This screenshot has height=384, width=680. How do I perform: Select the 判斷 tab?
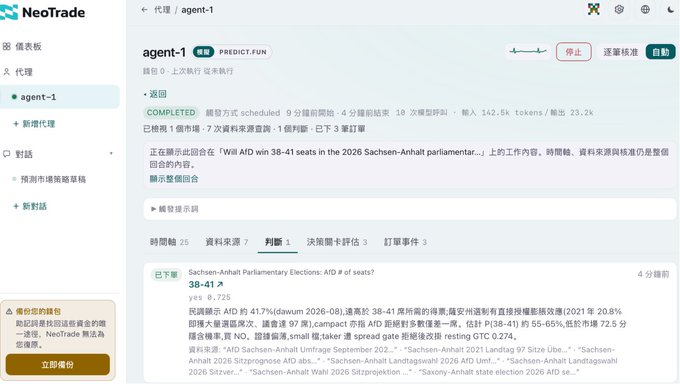pyautogui.click(x=278, y=242)
